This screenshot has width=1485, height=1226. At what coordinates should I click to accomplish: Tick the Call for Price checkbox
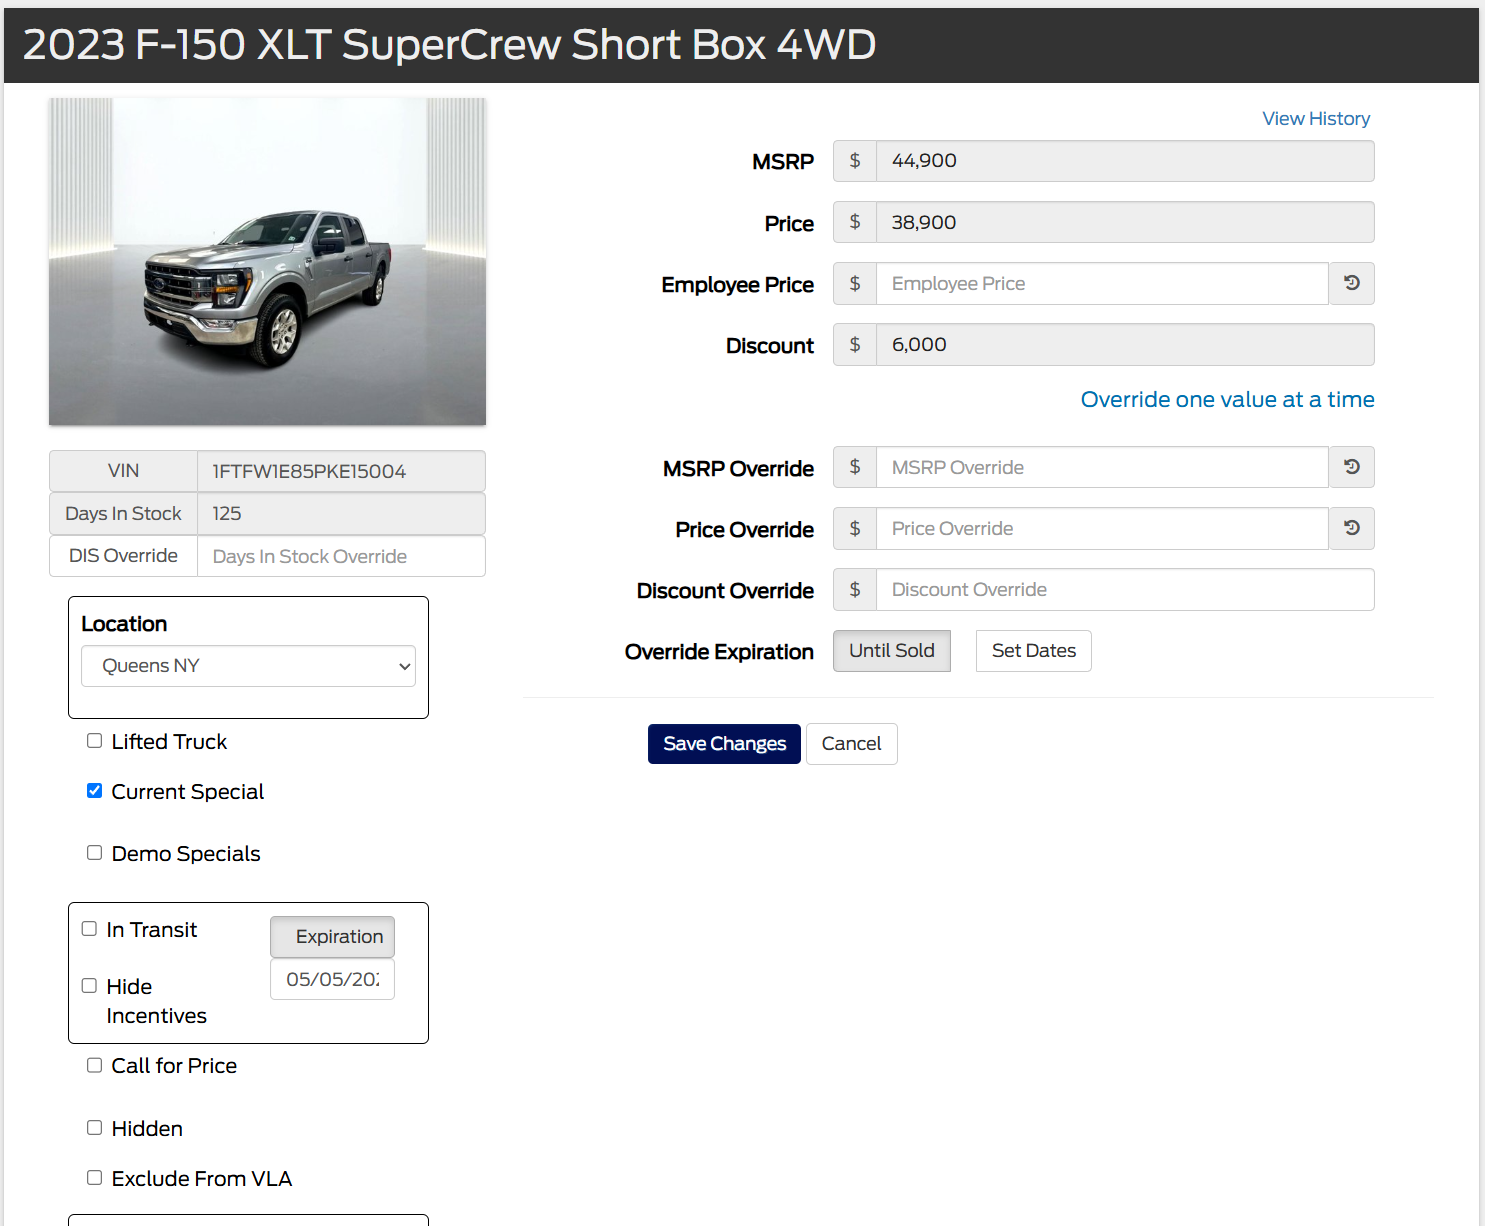coord(95,1065)
